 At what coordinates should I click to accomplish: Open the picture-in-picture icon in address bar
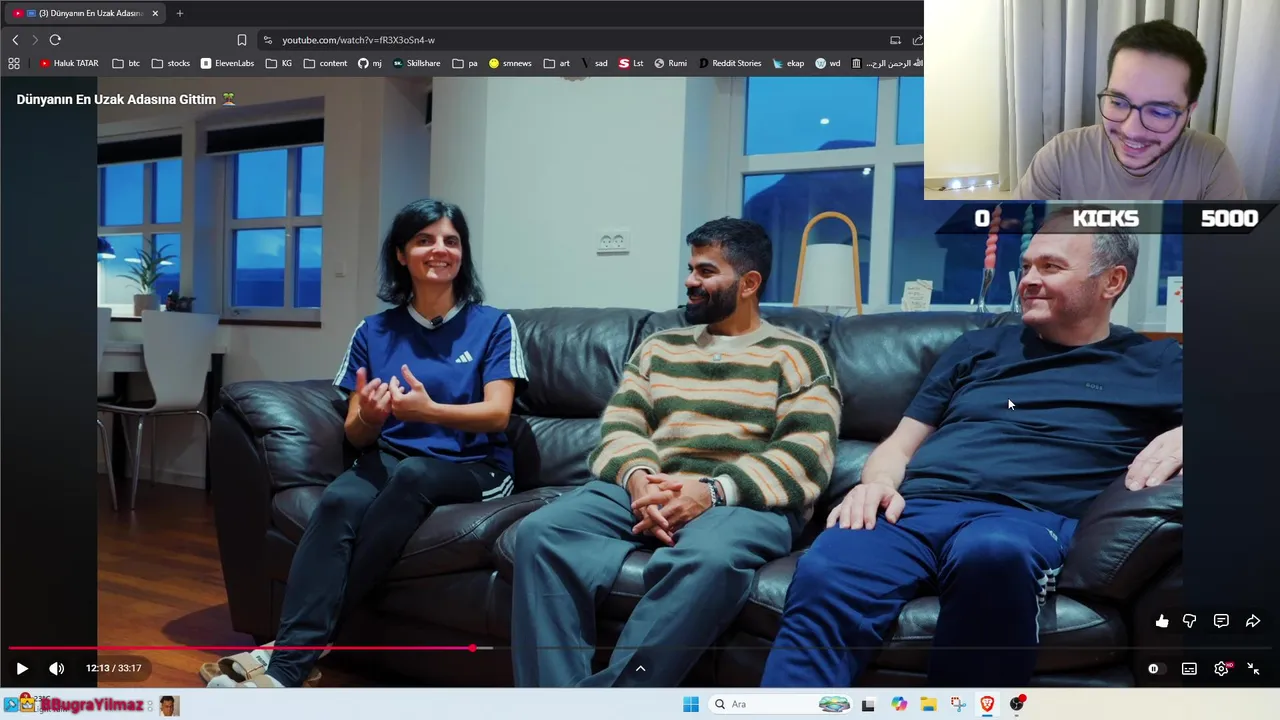click(x=895, y=40)
